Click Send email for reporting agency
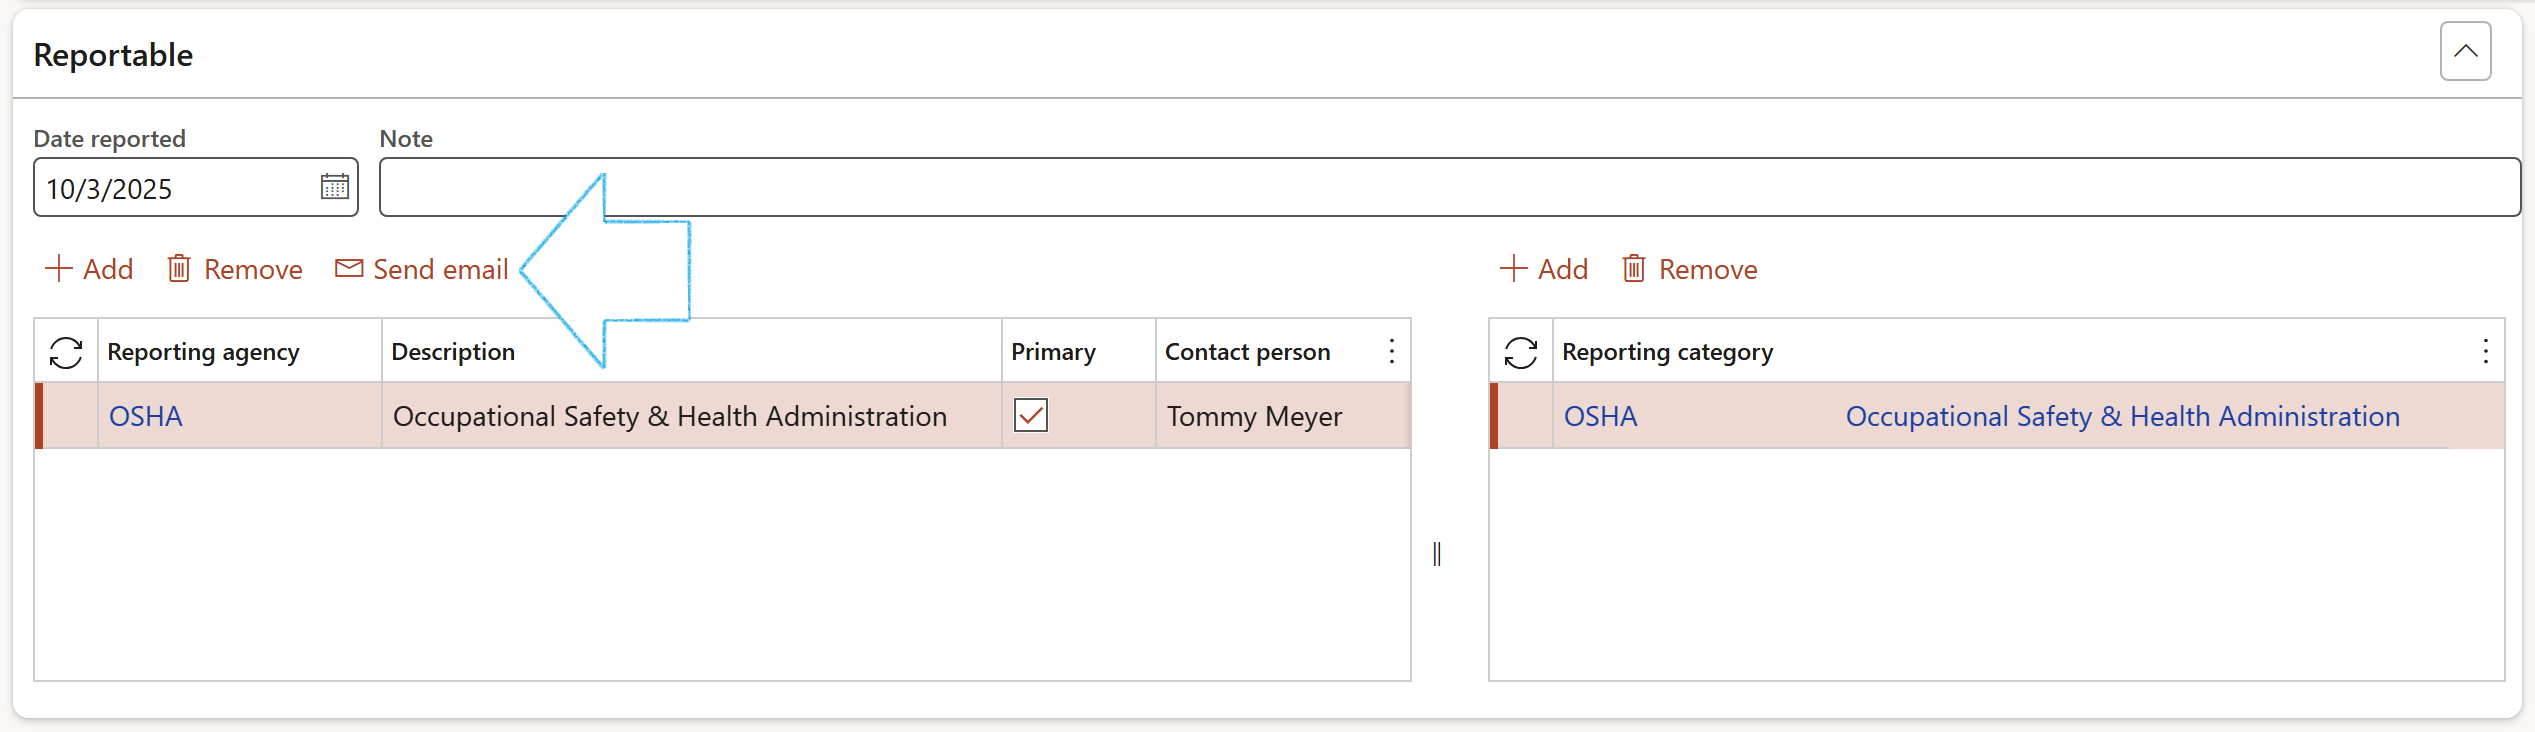Screen dimensions: 2535x732 422,269
